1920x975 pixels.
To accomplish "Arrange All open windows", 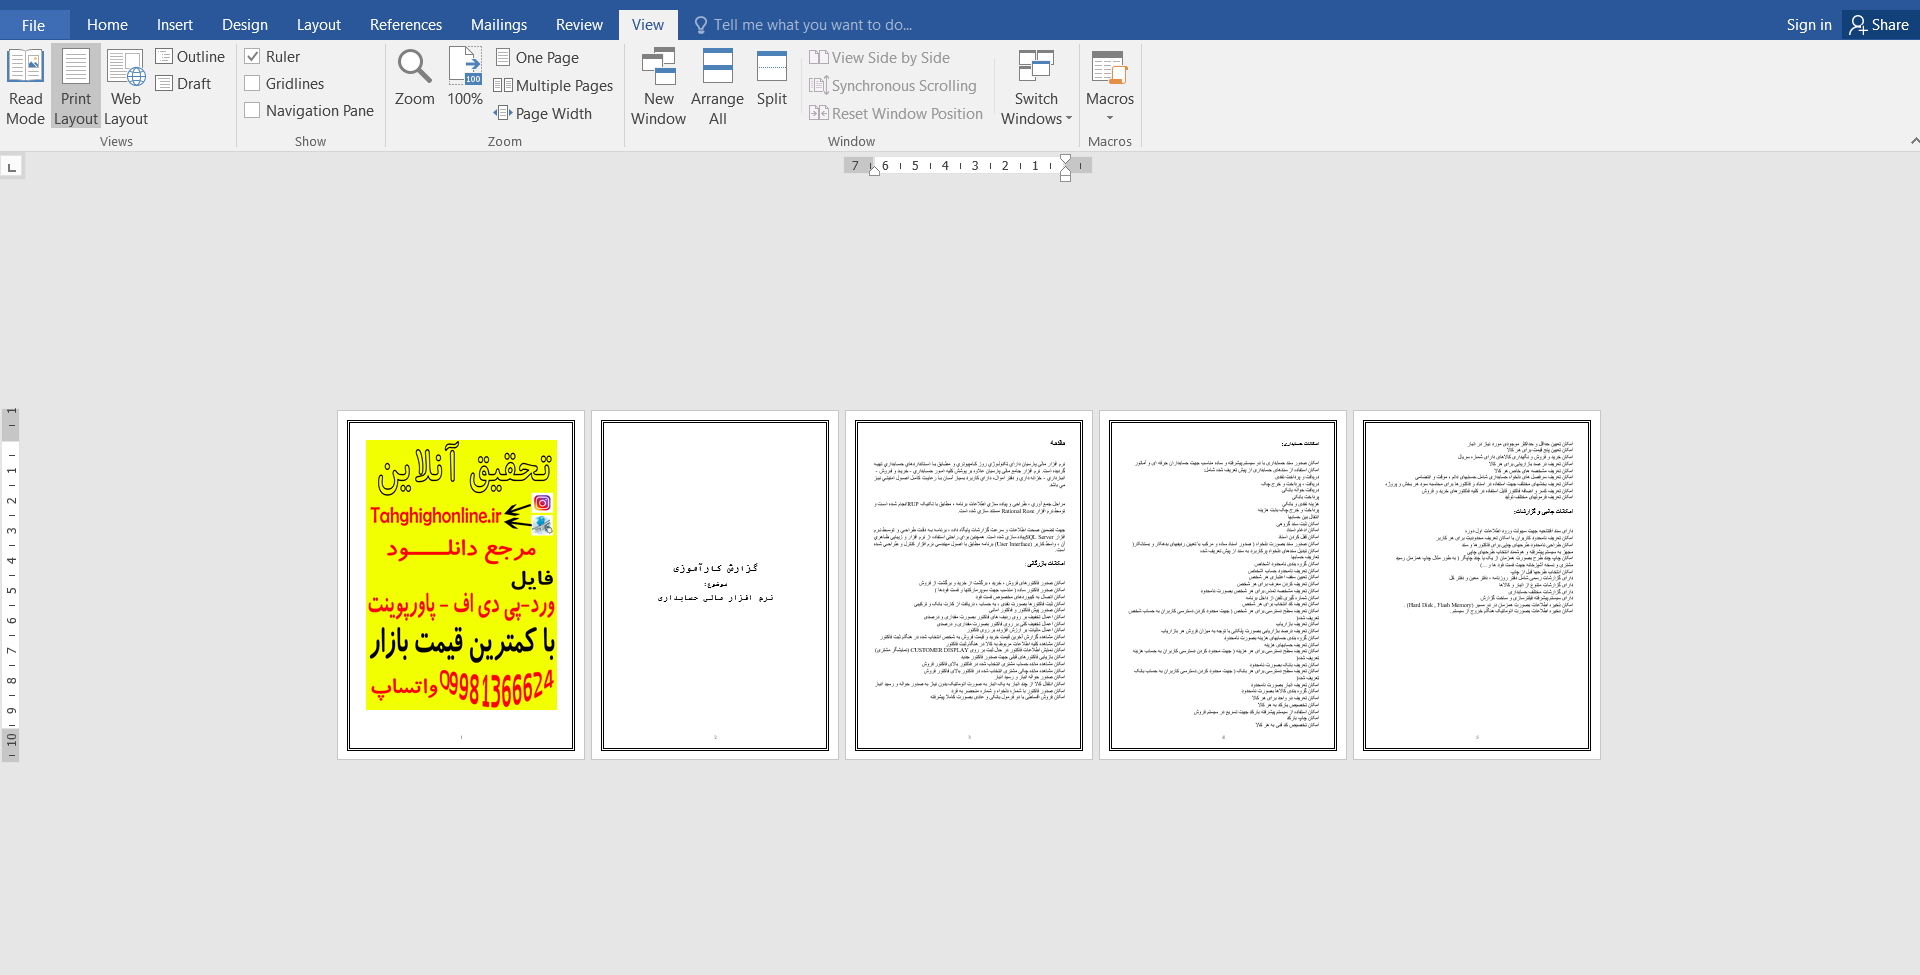I will 717,87.
